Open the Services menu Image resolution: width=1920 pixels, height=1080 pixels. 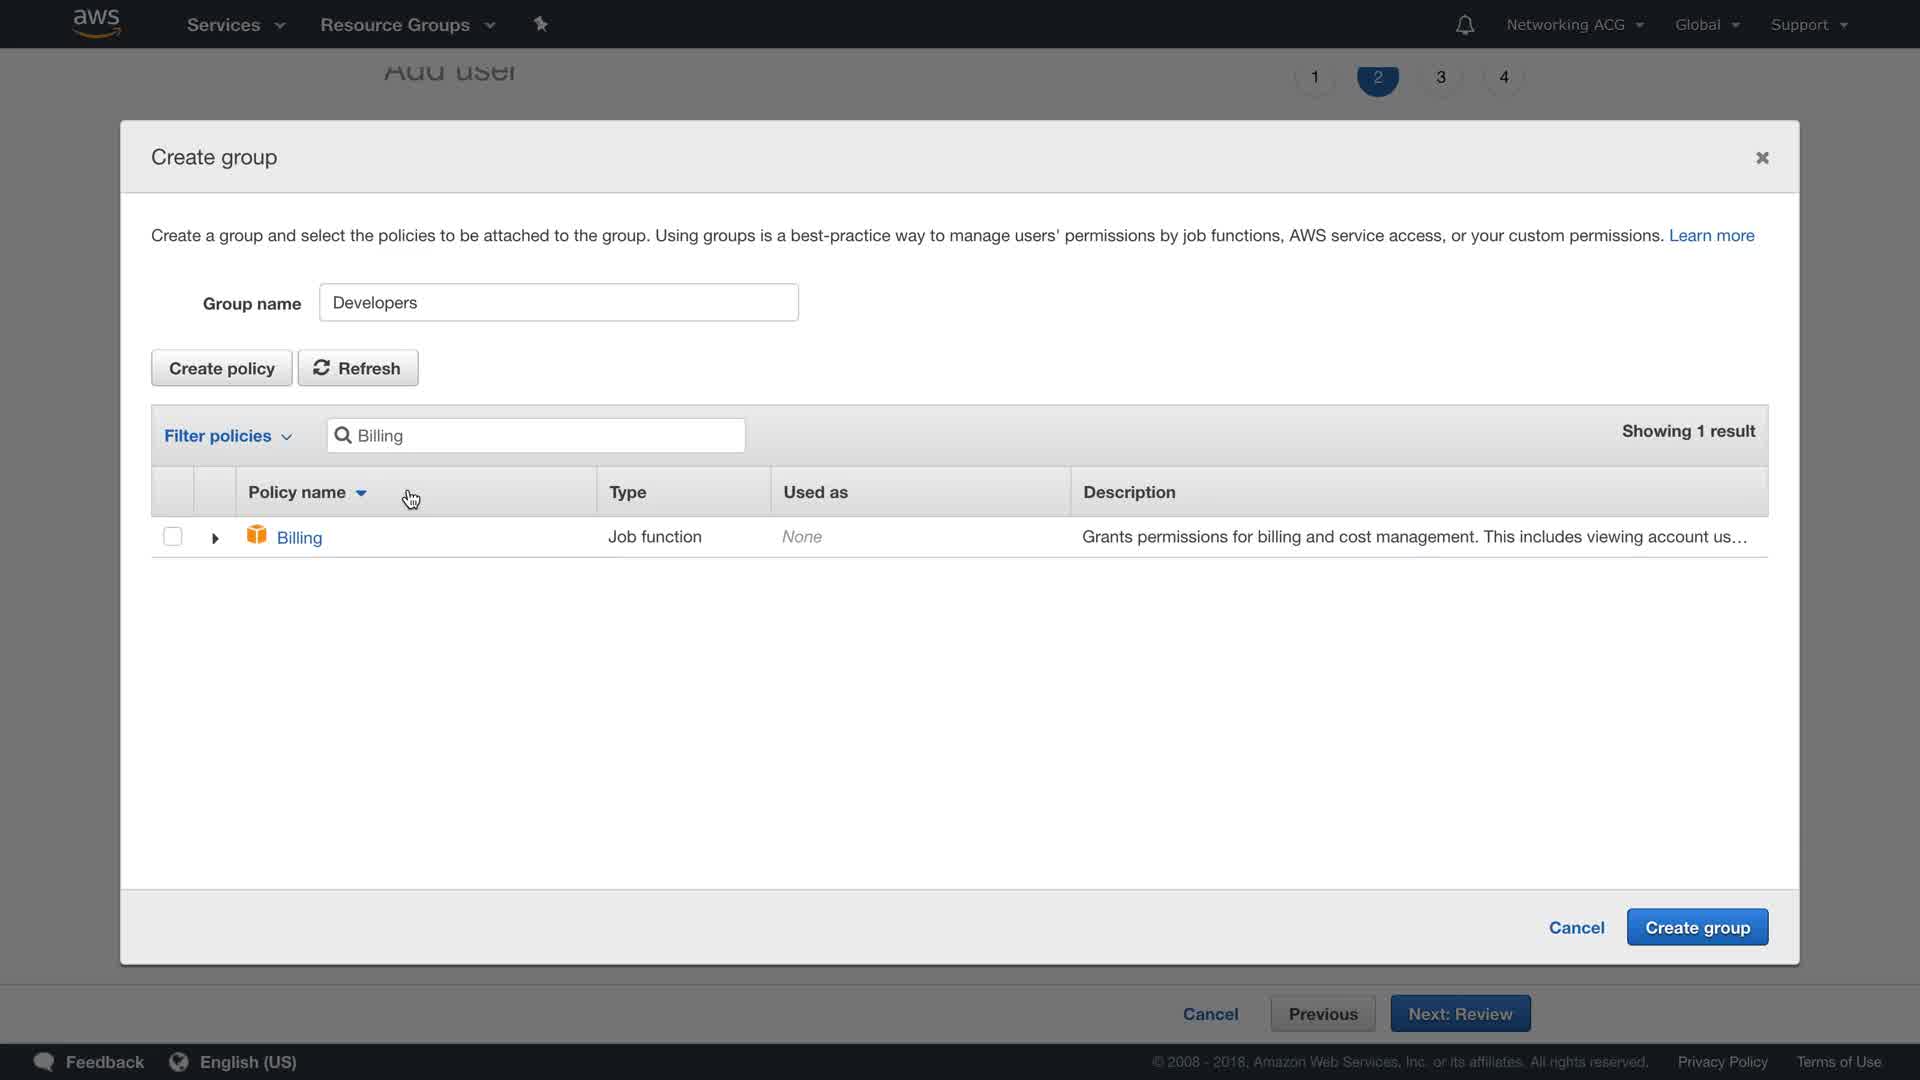pyautogui.click(x=236, y=25)
